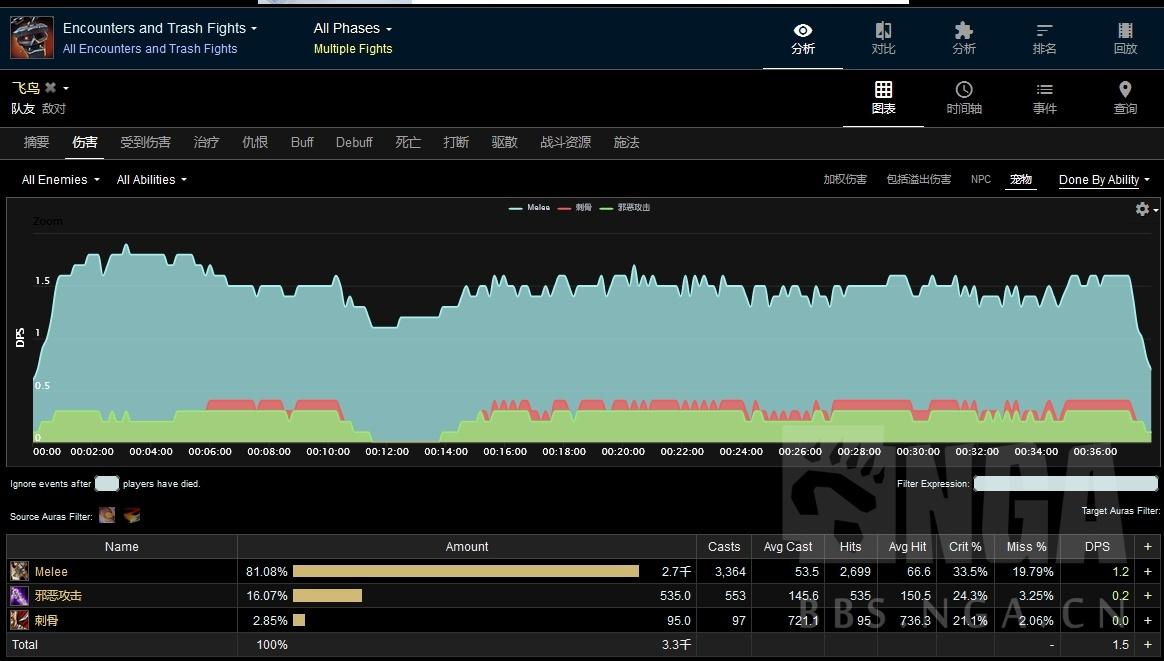Open the 死亡 deaths tab
The width and height of the screenshot is (1164, 661).
[x=408, y=143]
